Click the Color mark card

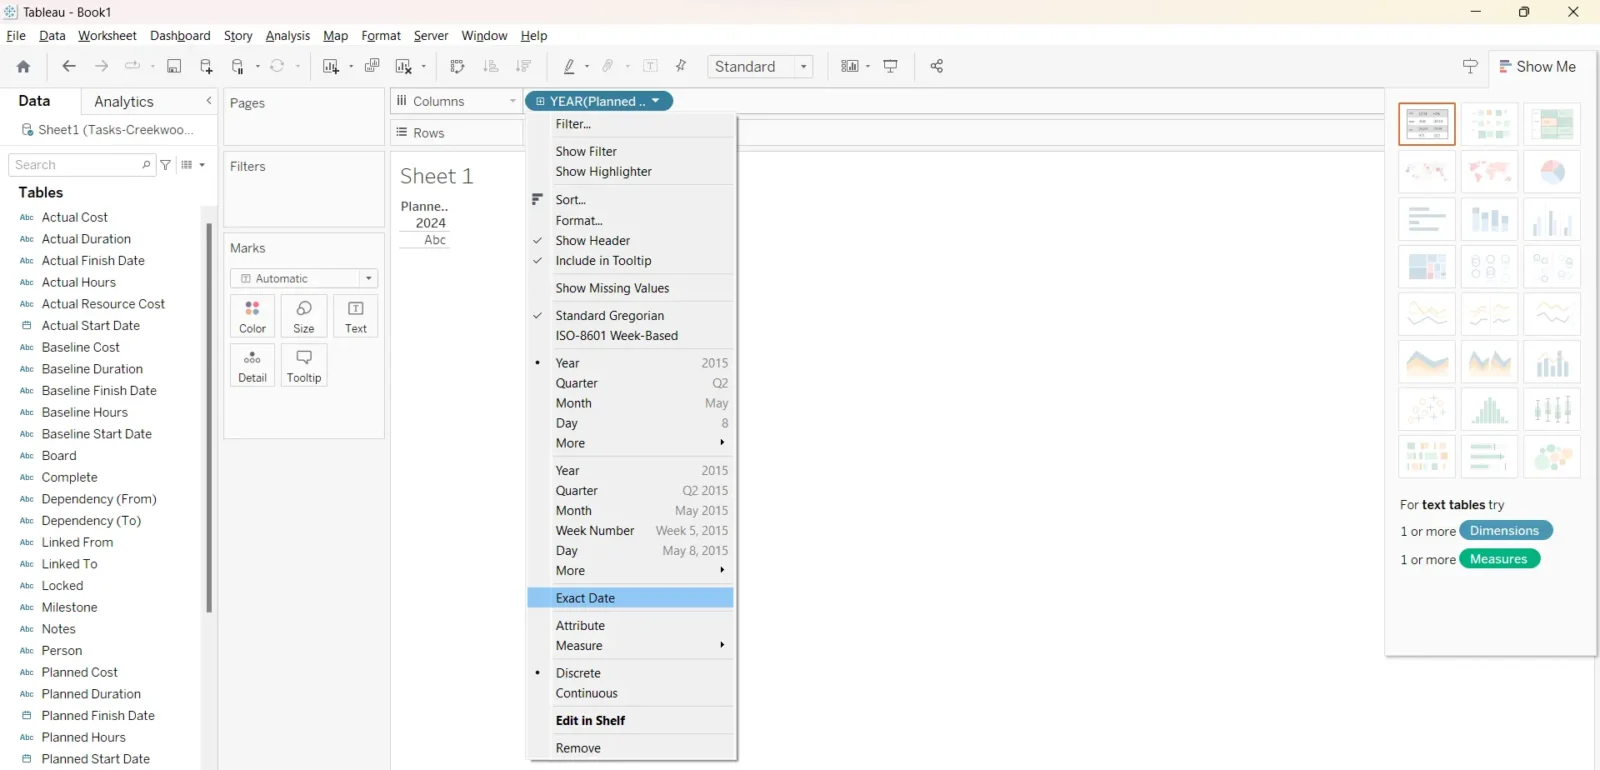pos(252,316)
